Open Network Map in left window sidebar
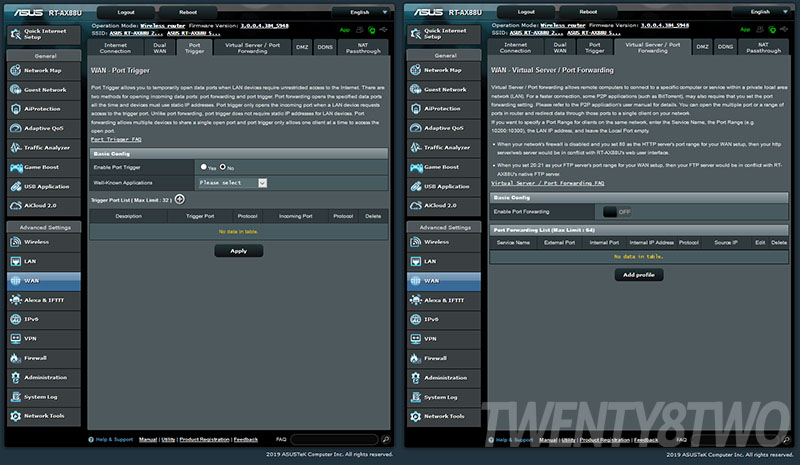The image size is (800, 465). [x=44, y=70]
